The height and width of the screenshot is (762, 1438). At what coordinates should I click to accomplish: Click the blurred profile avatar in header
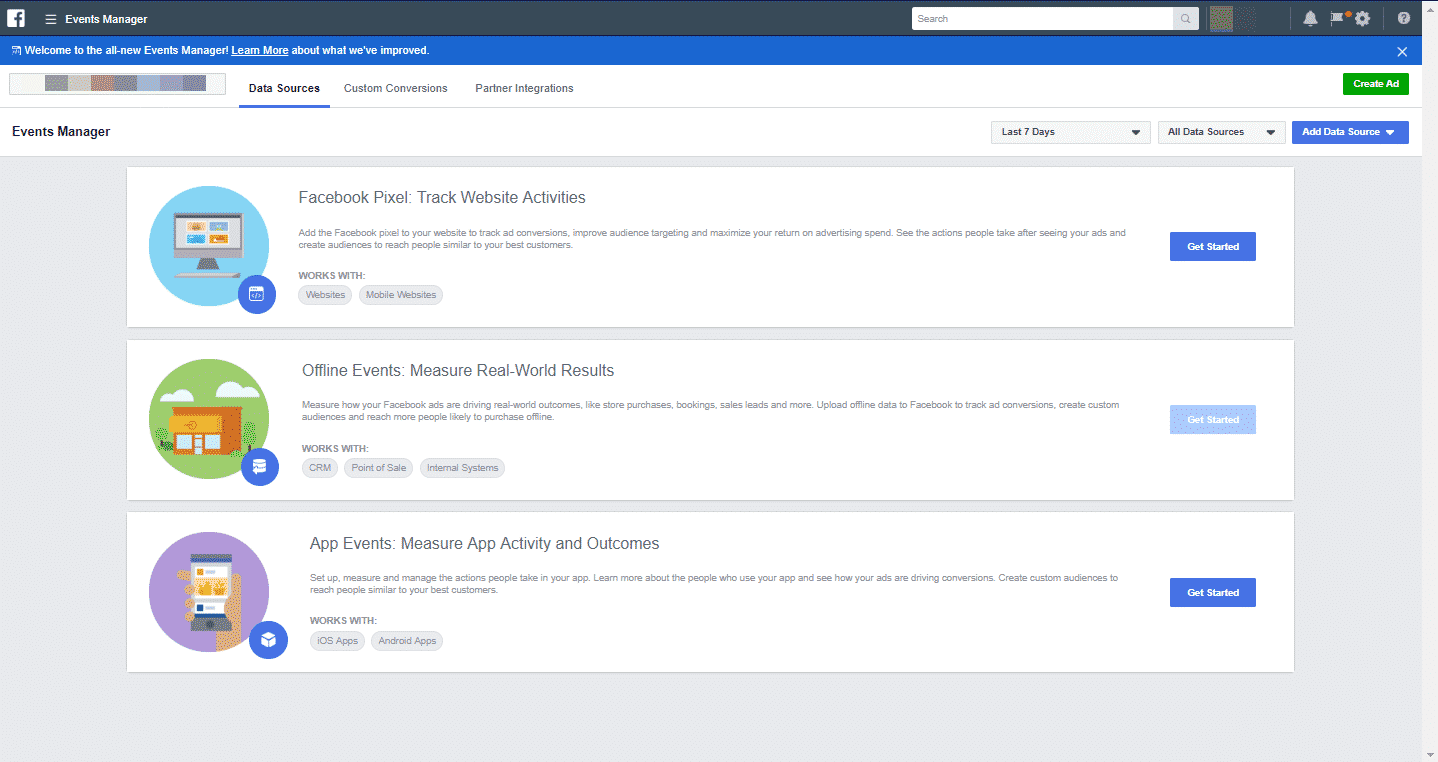click(x=1222, y=19)
